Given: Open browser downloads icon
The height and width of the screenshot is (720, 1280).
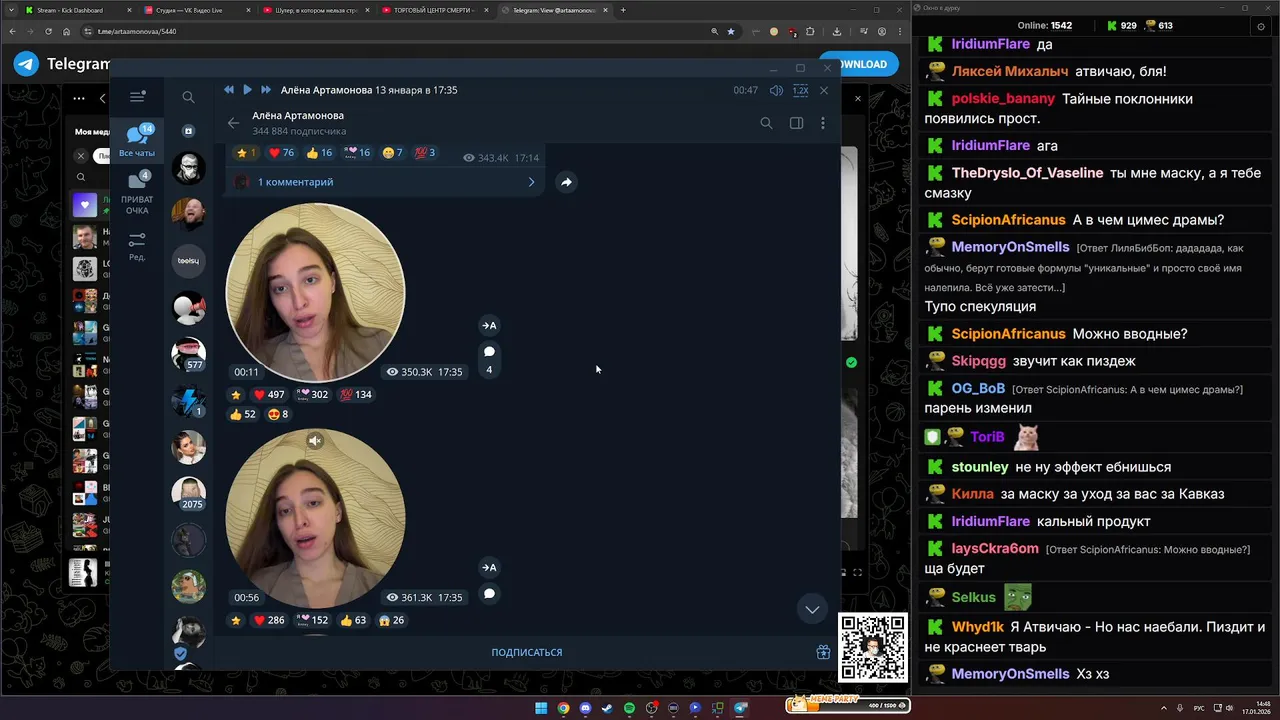Looking at the screenshot, I should pos(836,31).
